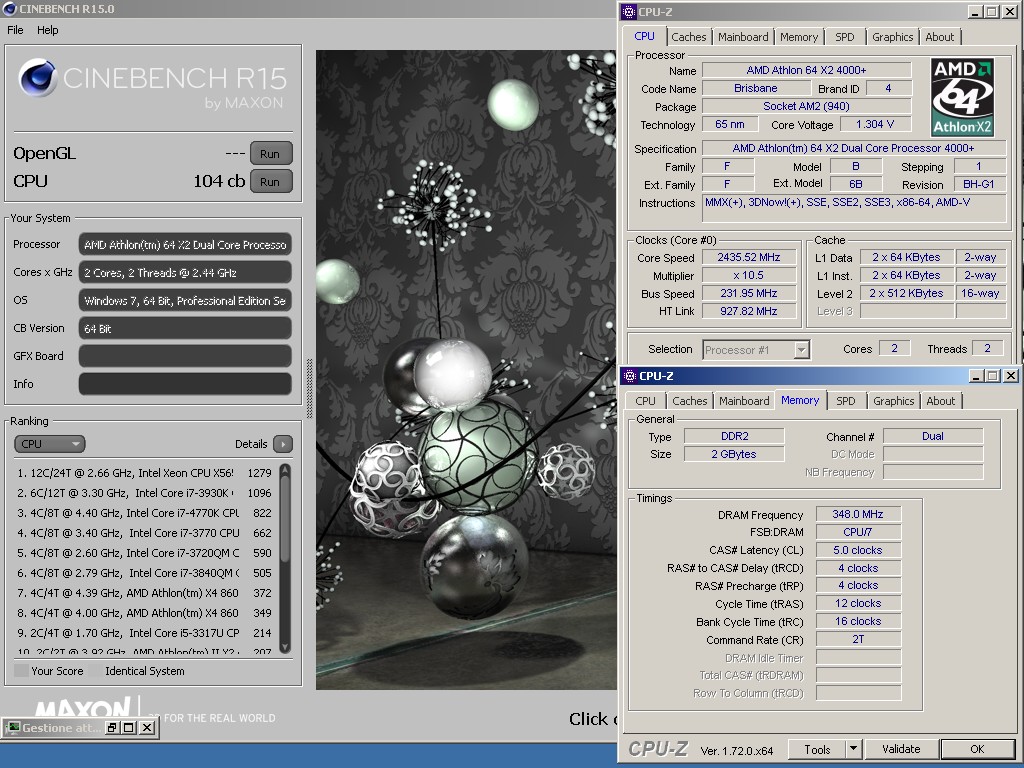Toggle the Your Score legend box
The width and height of the screenshot is (1024, 768).
pos(22,671)
